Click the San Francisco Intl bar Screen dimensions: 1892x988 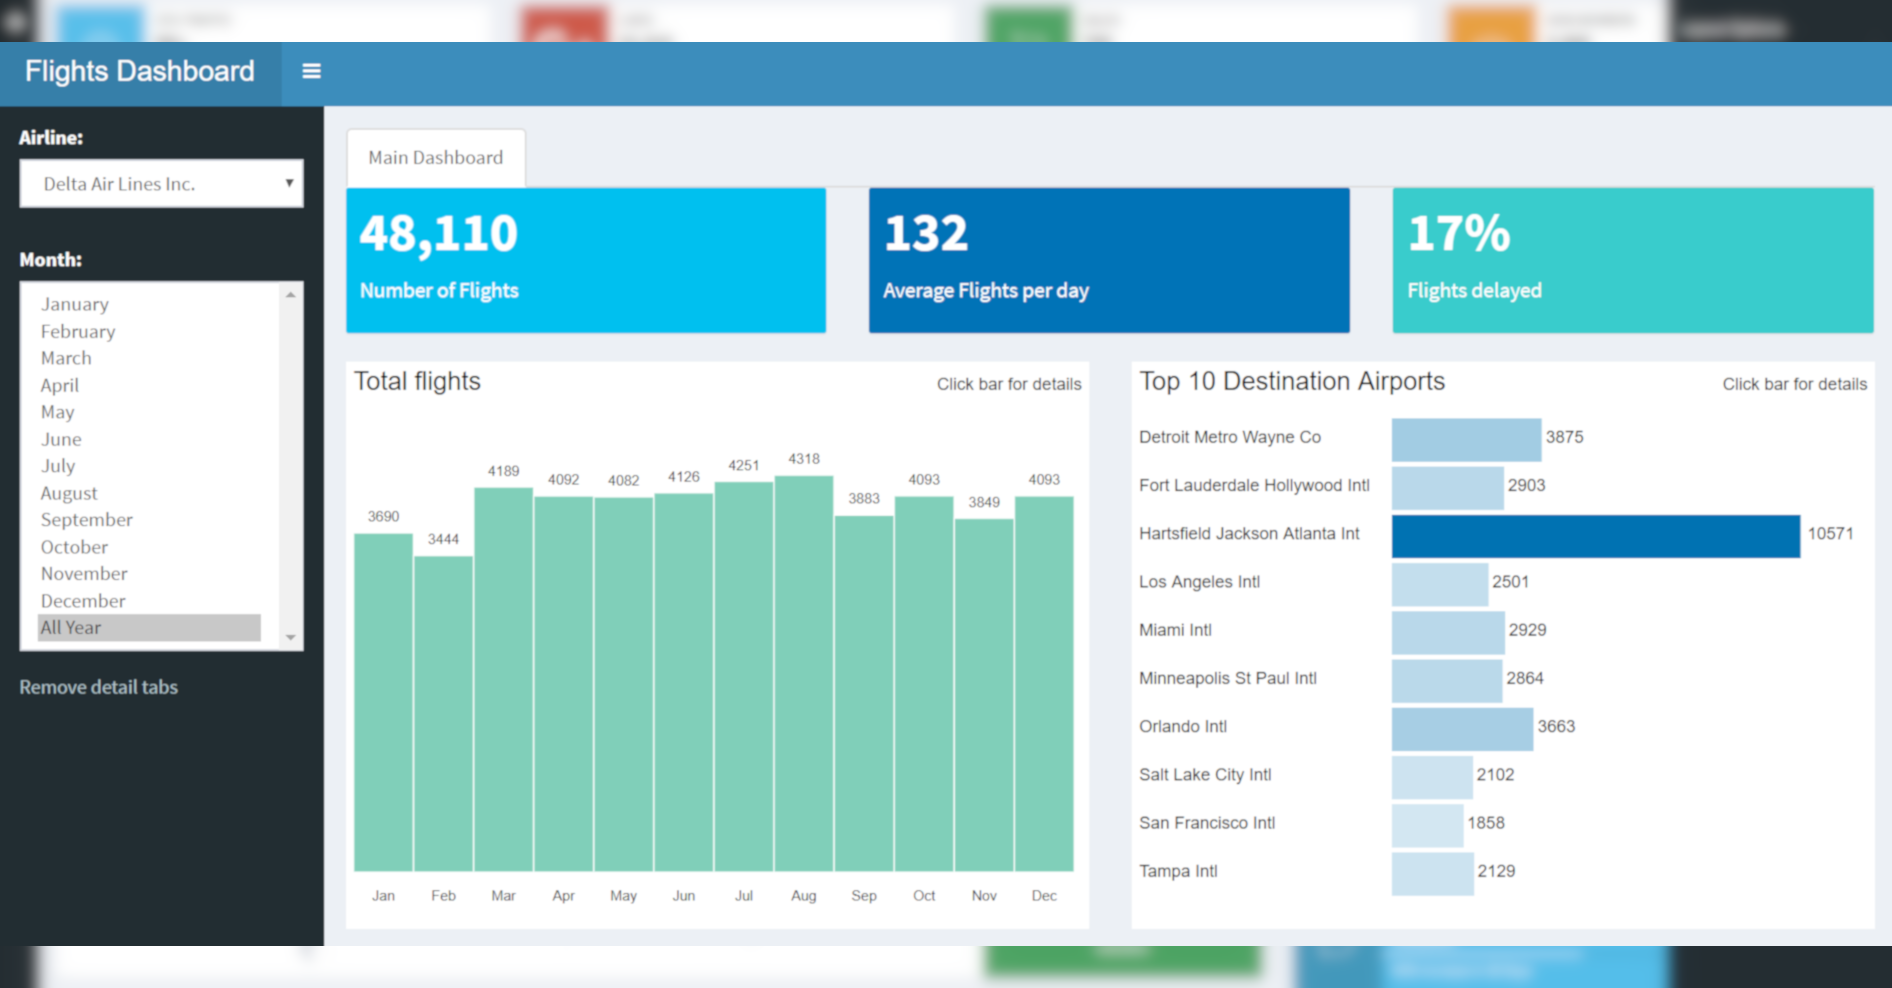pos(1427,825)
